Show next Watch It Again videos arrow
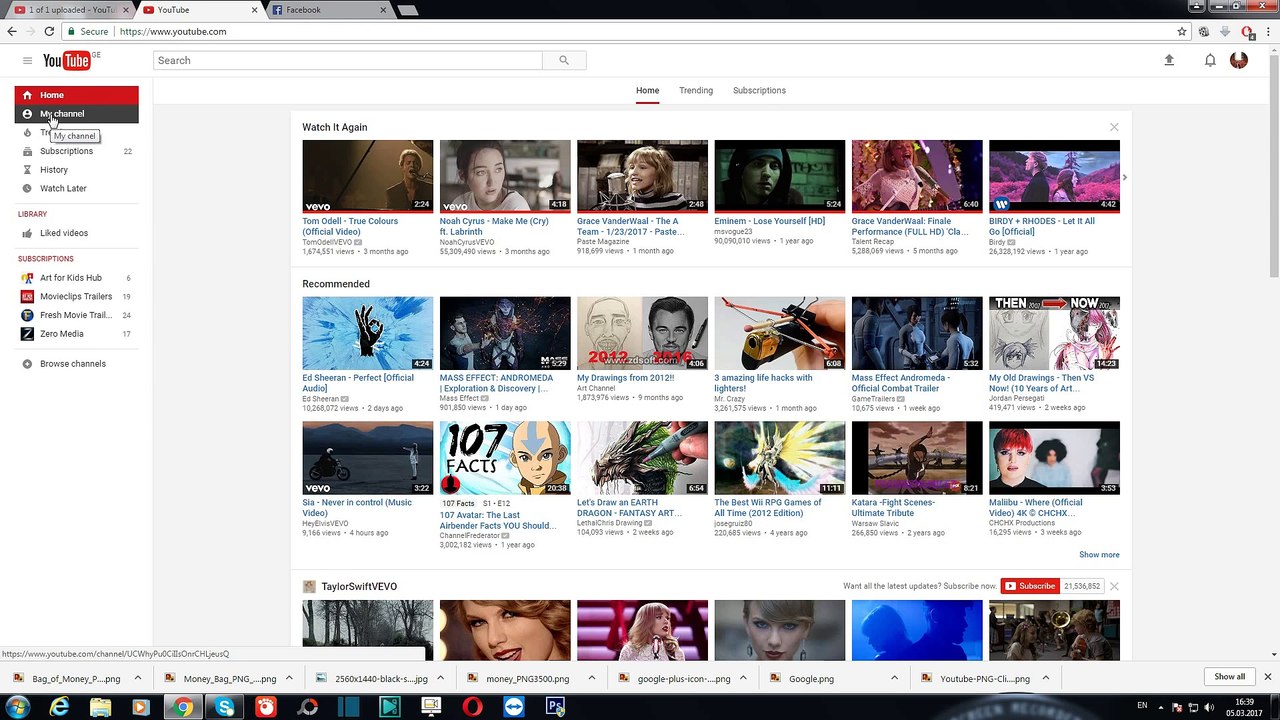Screen dimensions: 1280x720 (x=1124, y=177)
